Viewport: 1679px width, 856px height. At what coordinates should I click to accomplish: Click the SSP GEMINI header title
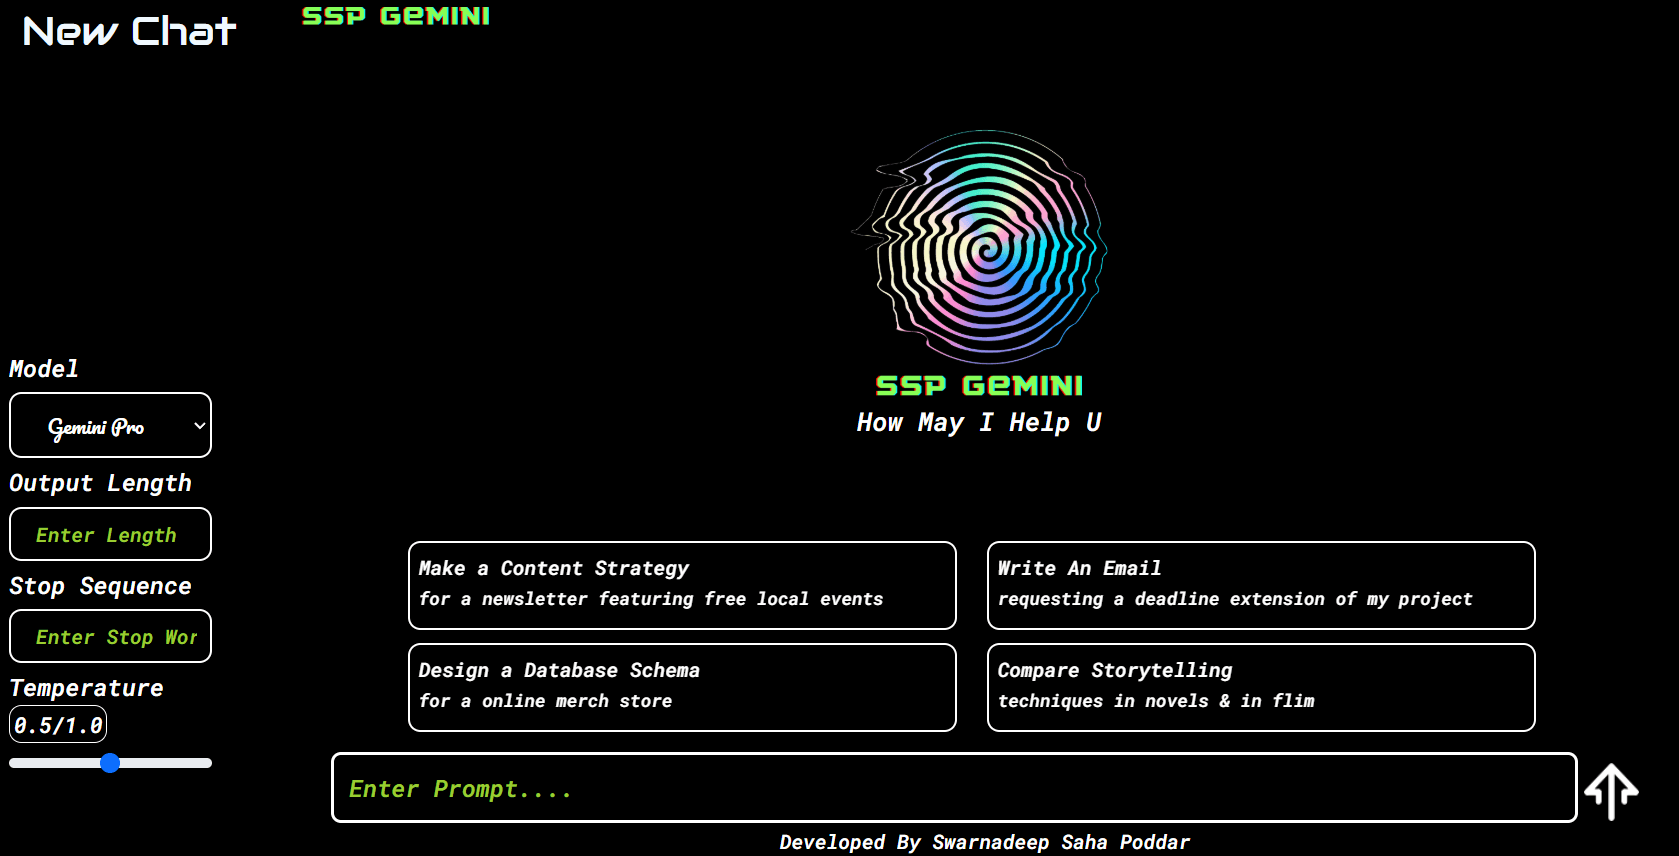click(x=396, y=16)
